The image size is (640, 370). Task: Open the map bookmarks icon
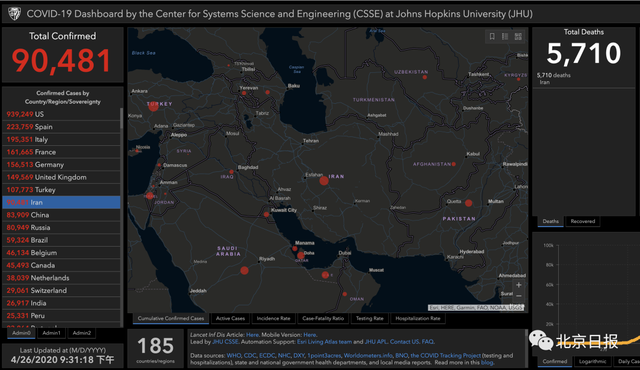(492, 37)
